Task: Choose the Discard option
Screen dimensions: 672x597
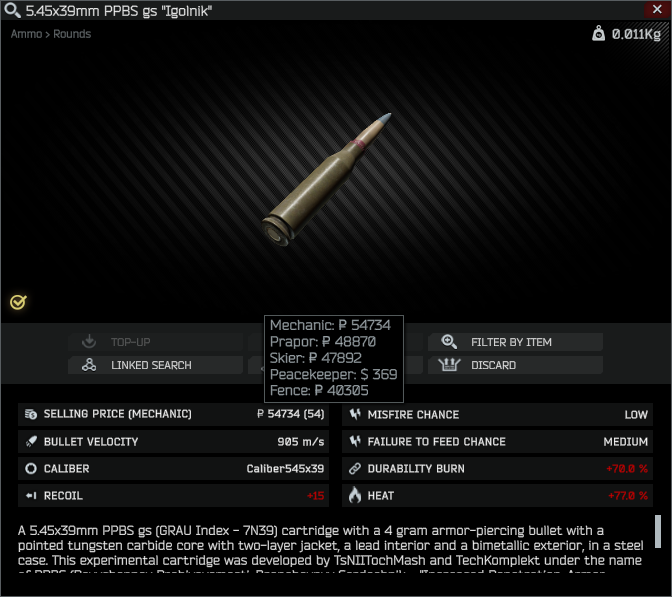Action: point(515,365)
